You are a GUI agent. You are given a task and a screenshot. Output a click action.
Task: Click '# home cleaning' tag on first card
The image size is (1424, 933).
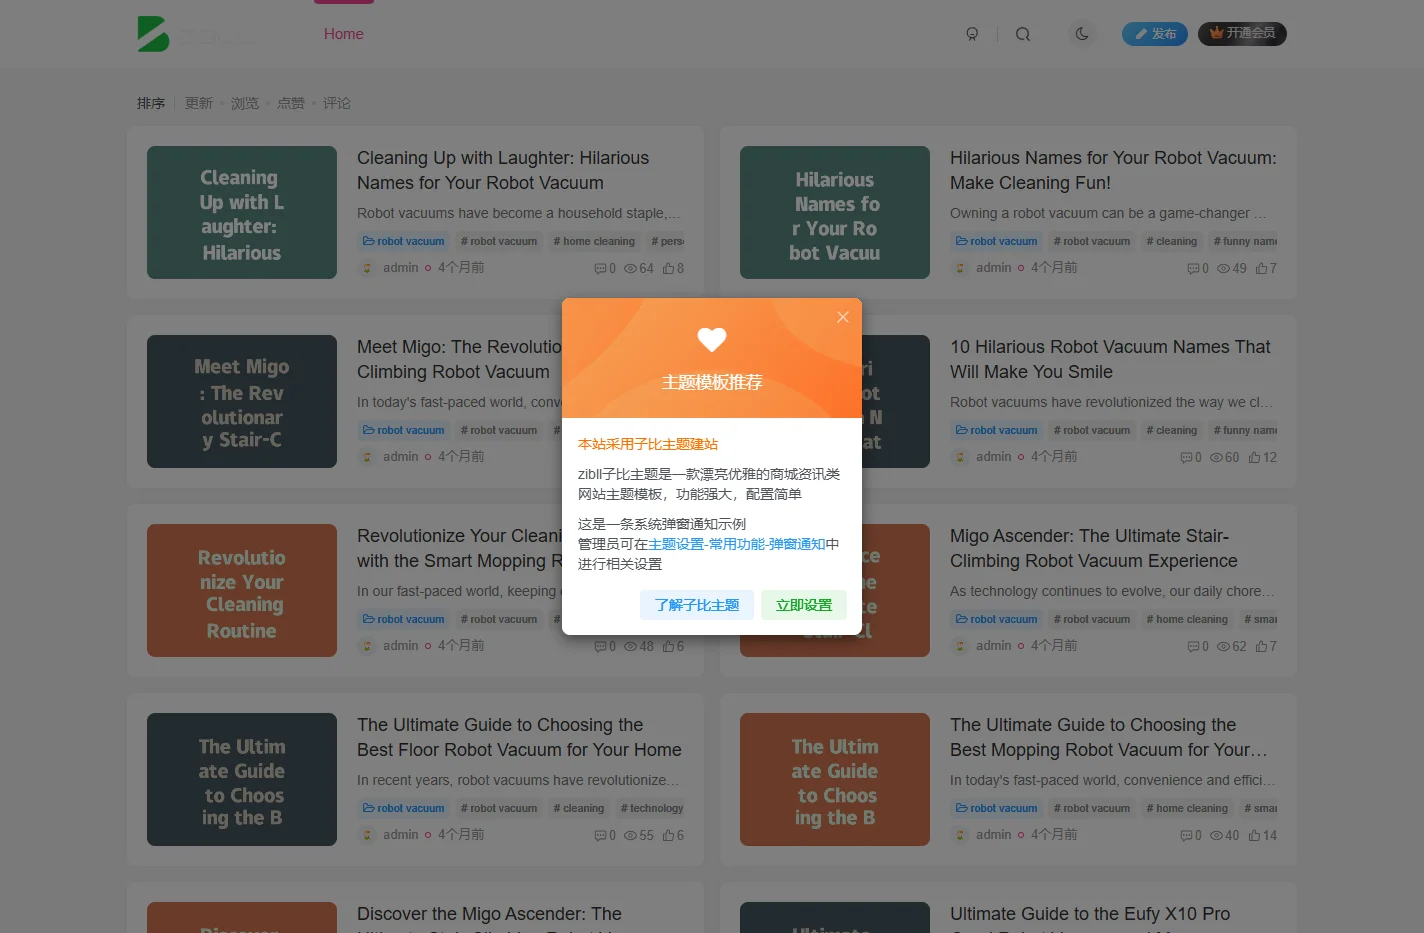(594, 241)
